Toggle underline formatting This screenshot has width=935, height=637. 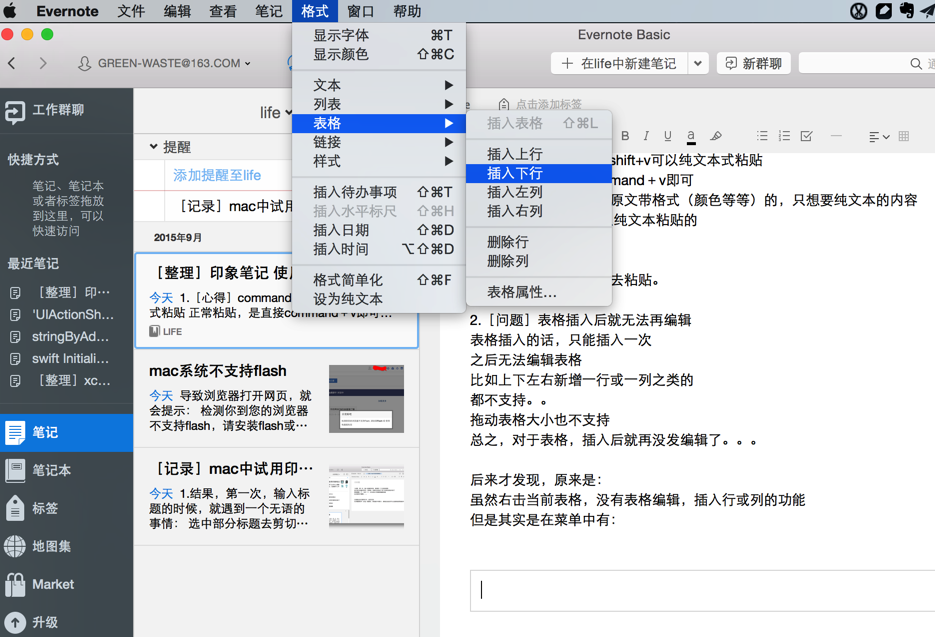[667, 136]
